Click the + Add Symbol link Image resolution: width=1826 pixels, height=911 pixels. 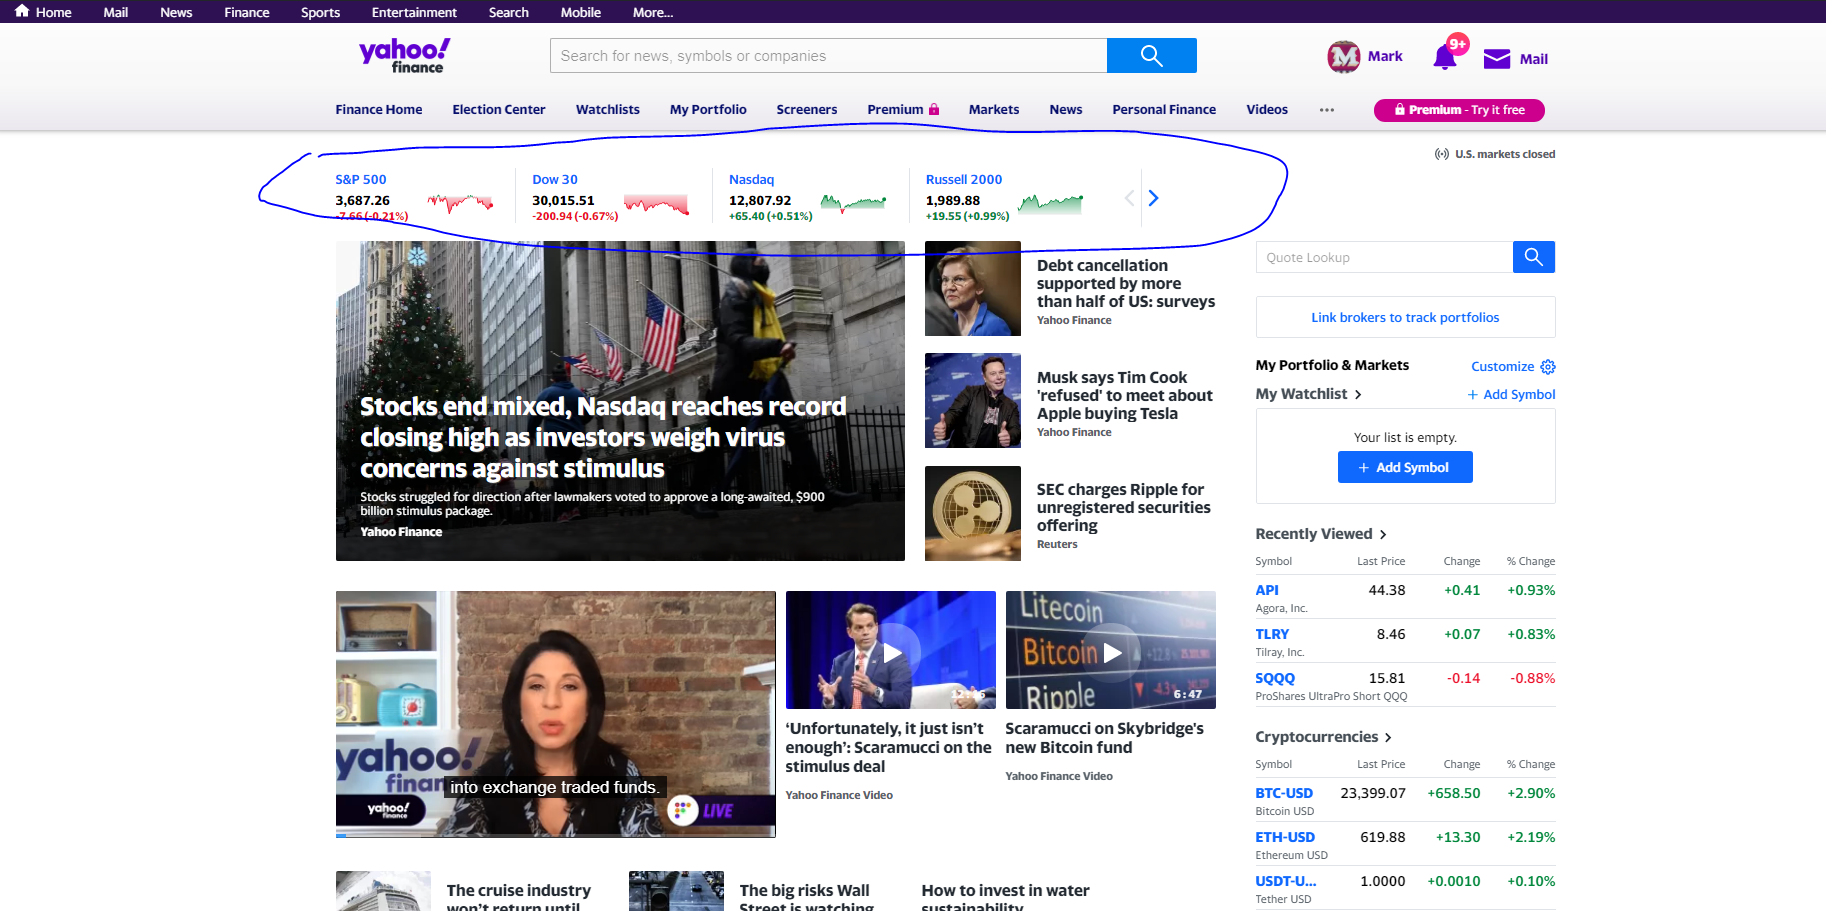(1511, 395)
